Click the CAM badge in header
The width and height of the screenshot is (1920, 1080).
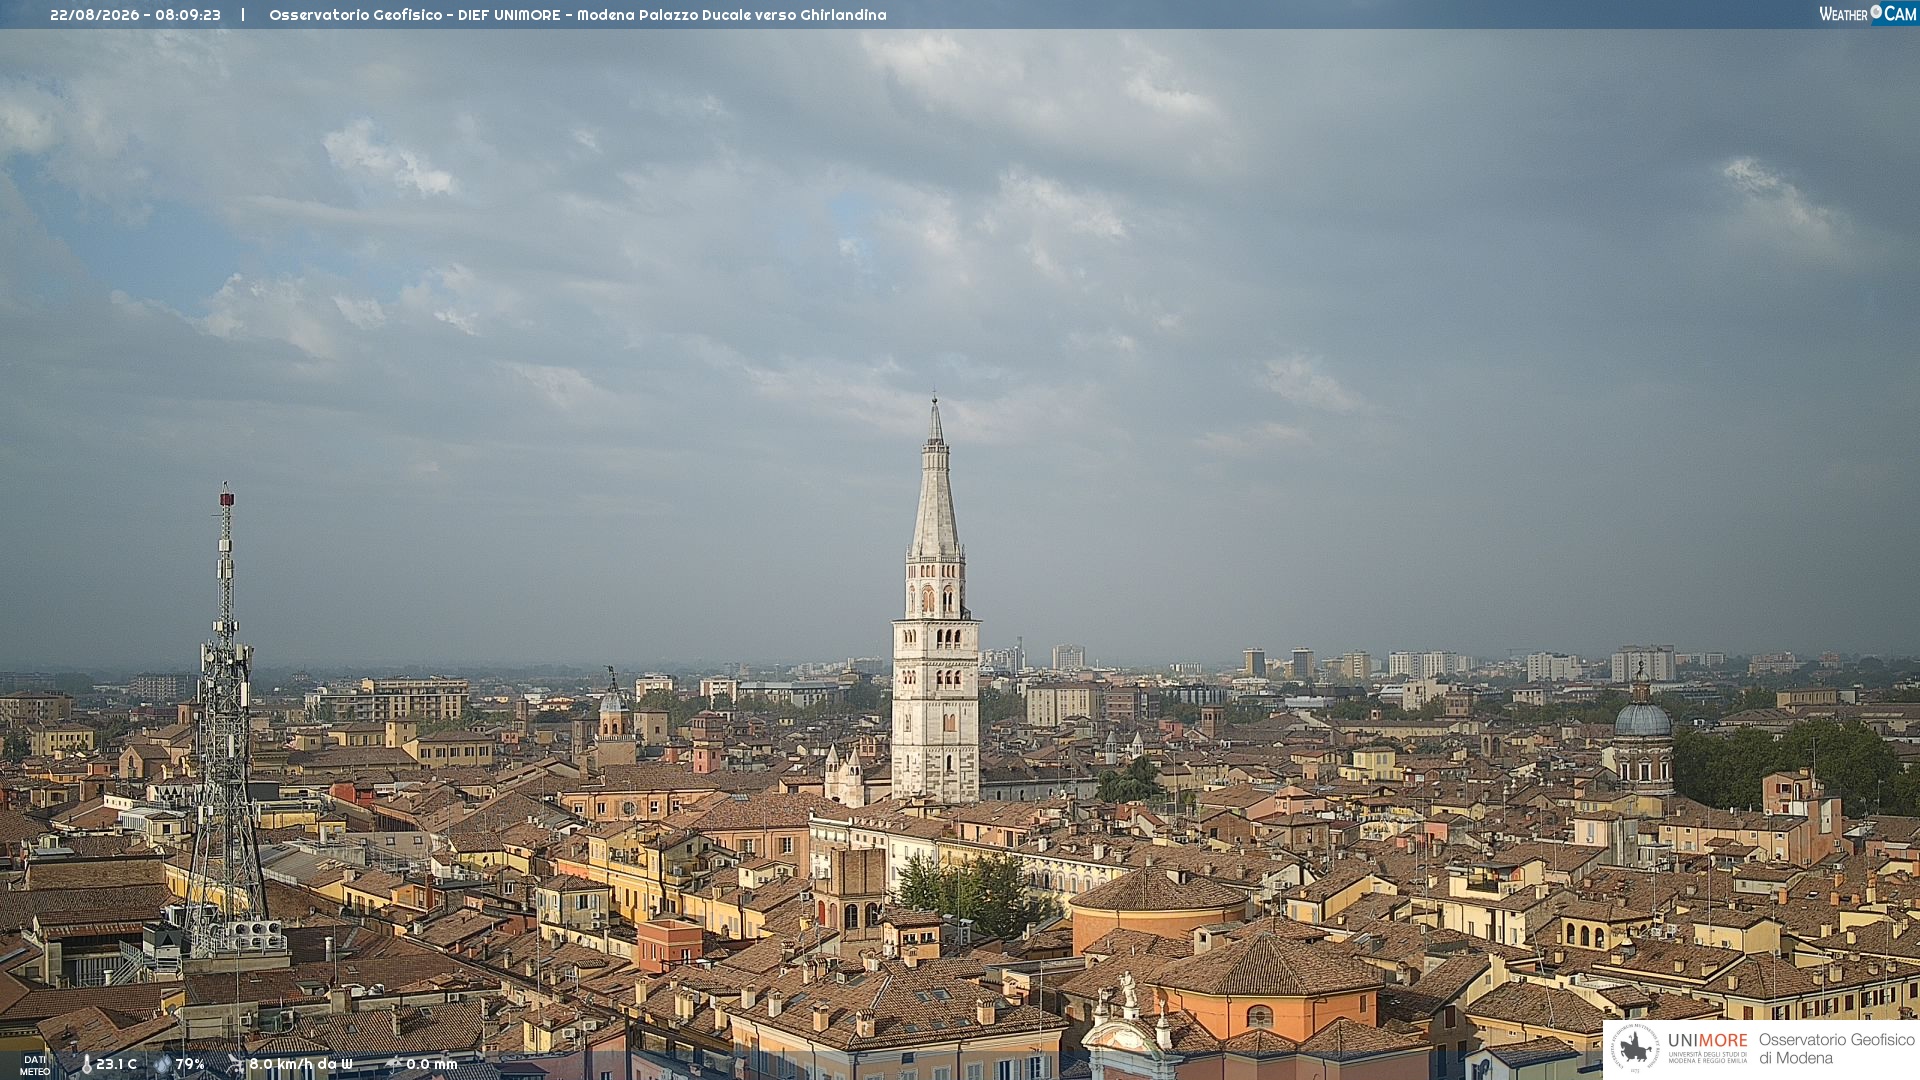pyautogui.click(x=1894, y=14)
